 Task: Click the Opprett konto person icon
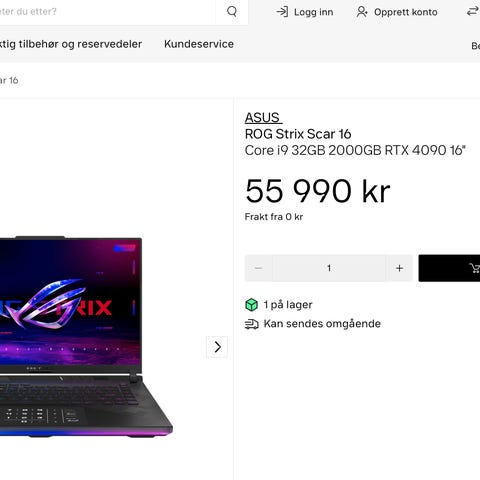[362, 12]
